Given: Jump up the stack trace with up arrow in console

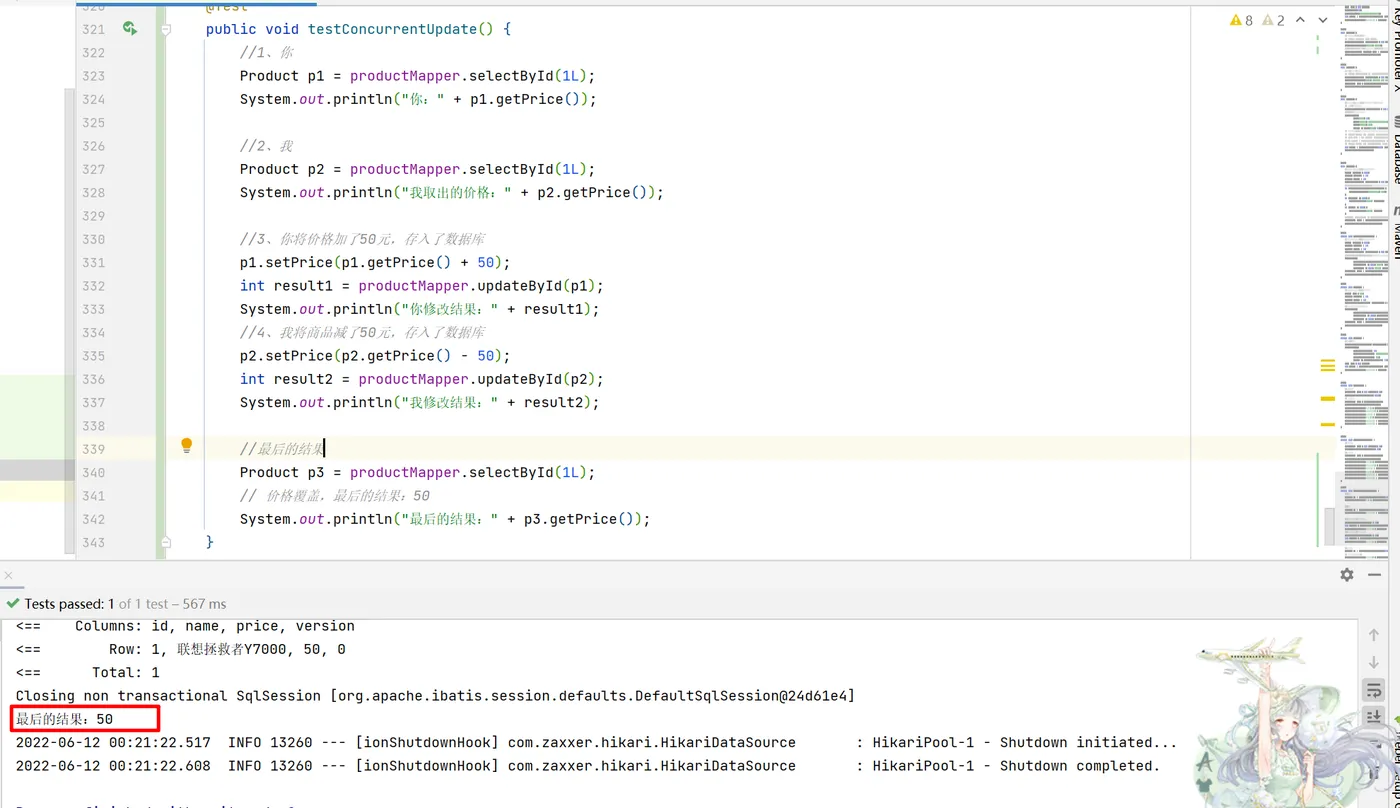Looking at the screenshot, I should click(1373, 636).
